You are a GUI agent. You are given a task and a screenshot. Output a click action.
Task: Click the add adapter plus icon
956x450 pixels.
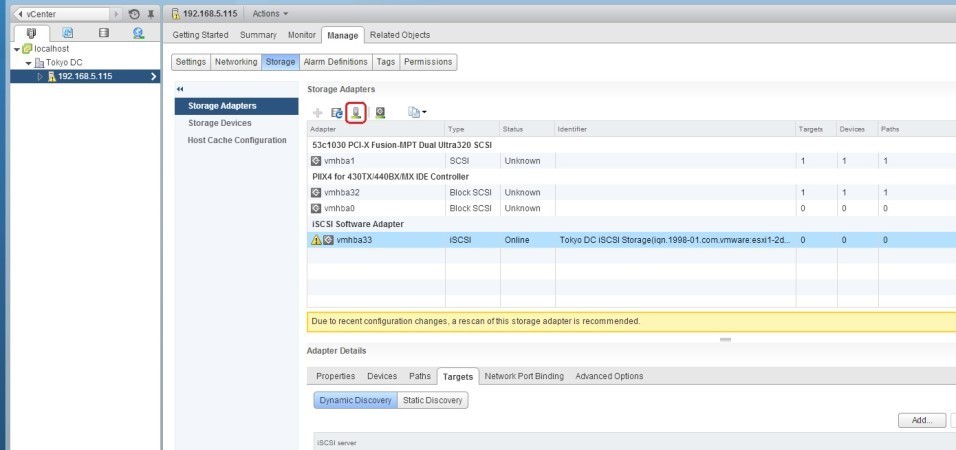tap(318, 113)
